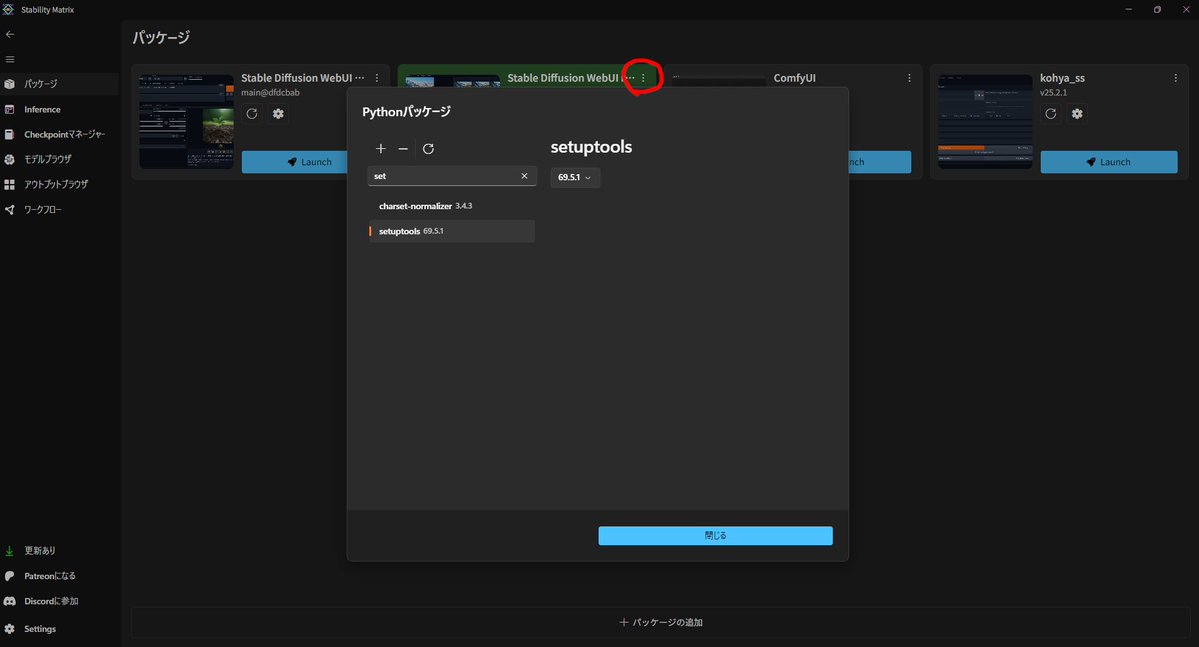The width and height of the screenshot is (1199, 647).
Task: Open モデルブラウザ in sidebar
Action: 60,159
